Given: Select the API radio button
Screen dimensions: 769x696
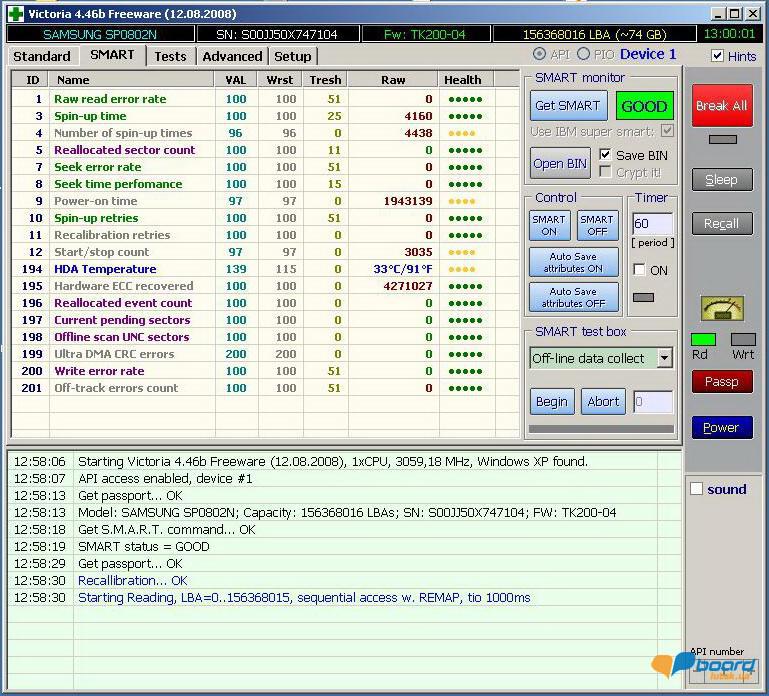Looking at the screenshot, I should tap(540, 54).
